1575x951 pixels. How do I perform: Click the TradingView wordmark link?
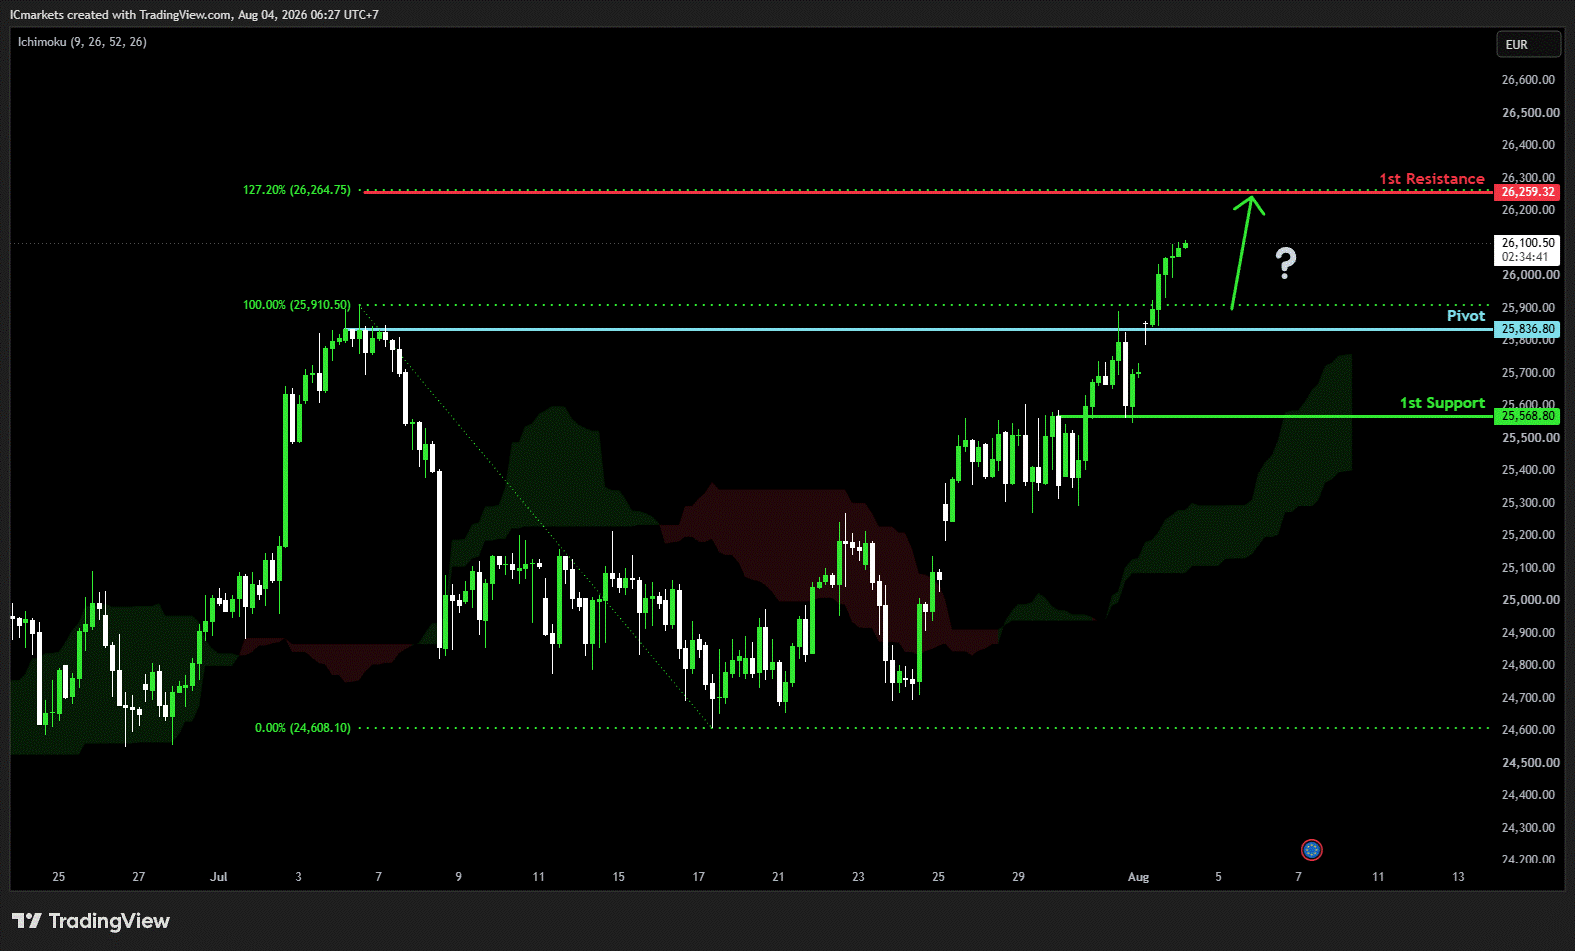click(109, 921)
